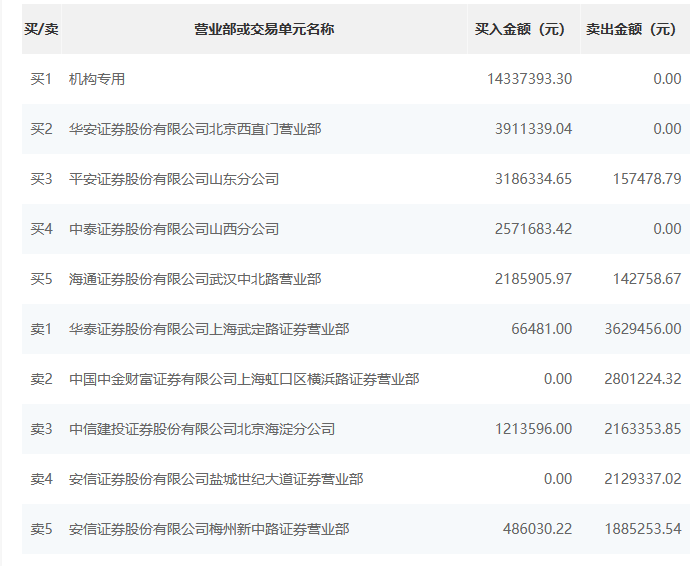The width and height of the screenshot is (698, 566).
Task: Select 安信证券股份有限公司盐城世纪大道证券营业部
Action: coord(216,479)
